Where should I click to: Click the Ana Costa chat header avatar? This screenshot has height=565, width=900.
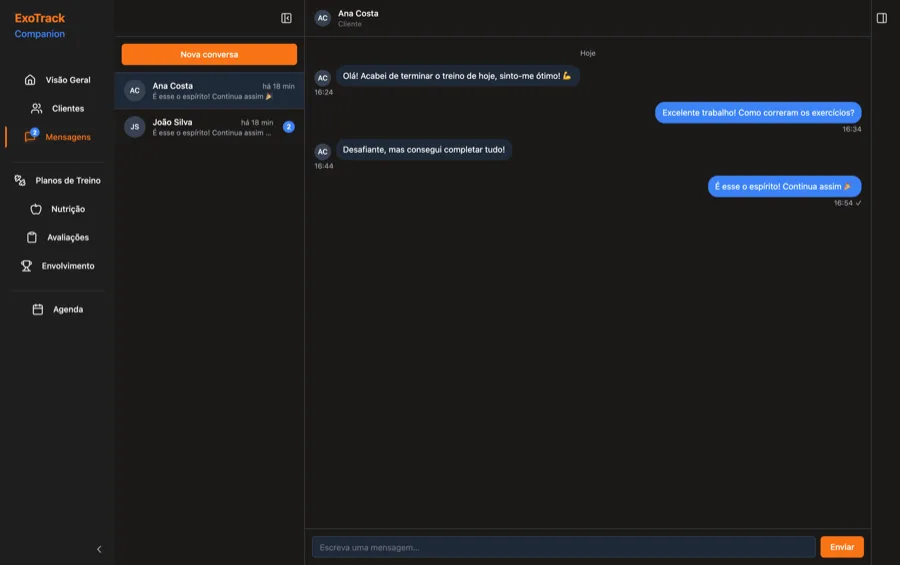[x=323, y=18]
